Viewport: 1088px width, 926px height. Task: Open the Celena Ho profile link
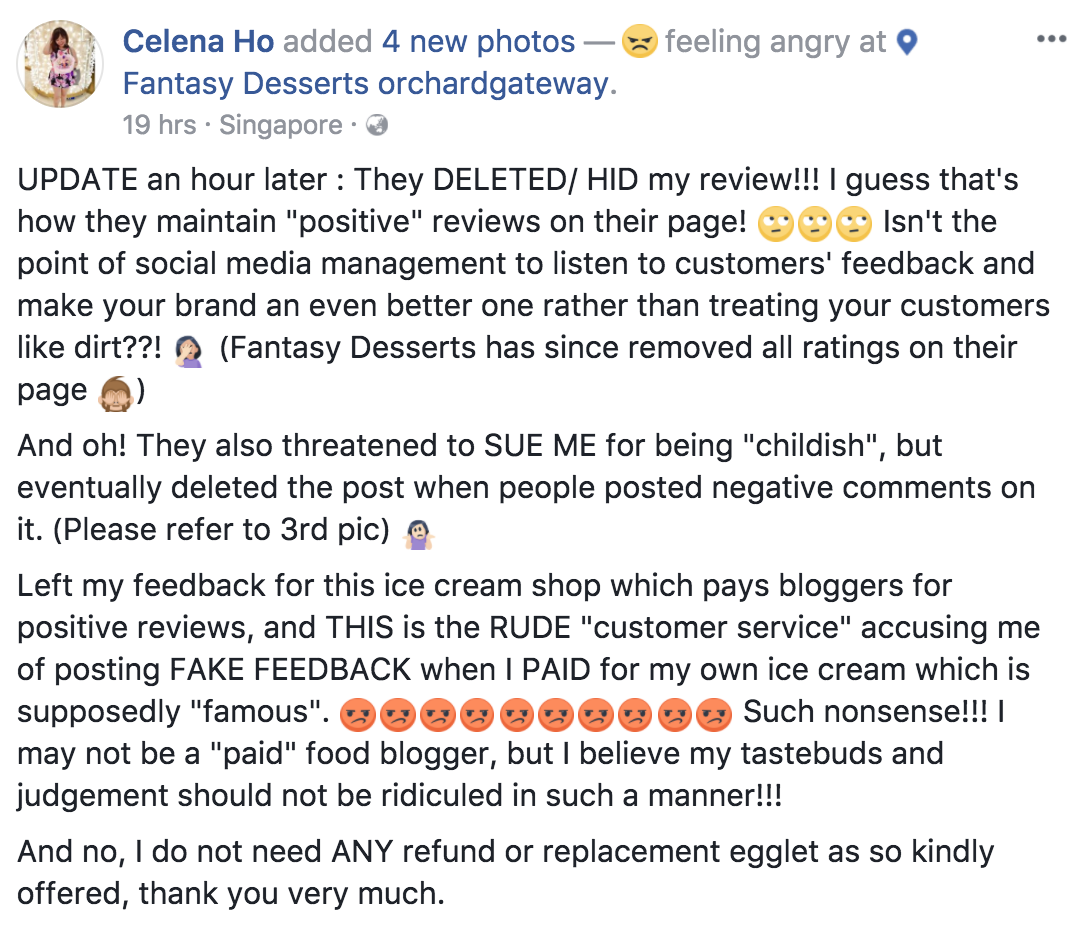point(198,42)
